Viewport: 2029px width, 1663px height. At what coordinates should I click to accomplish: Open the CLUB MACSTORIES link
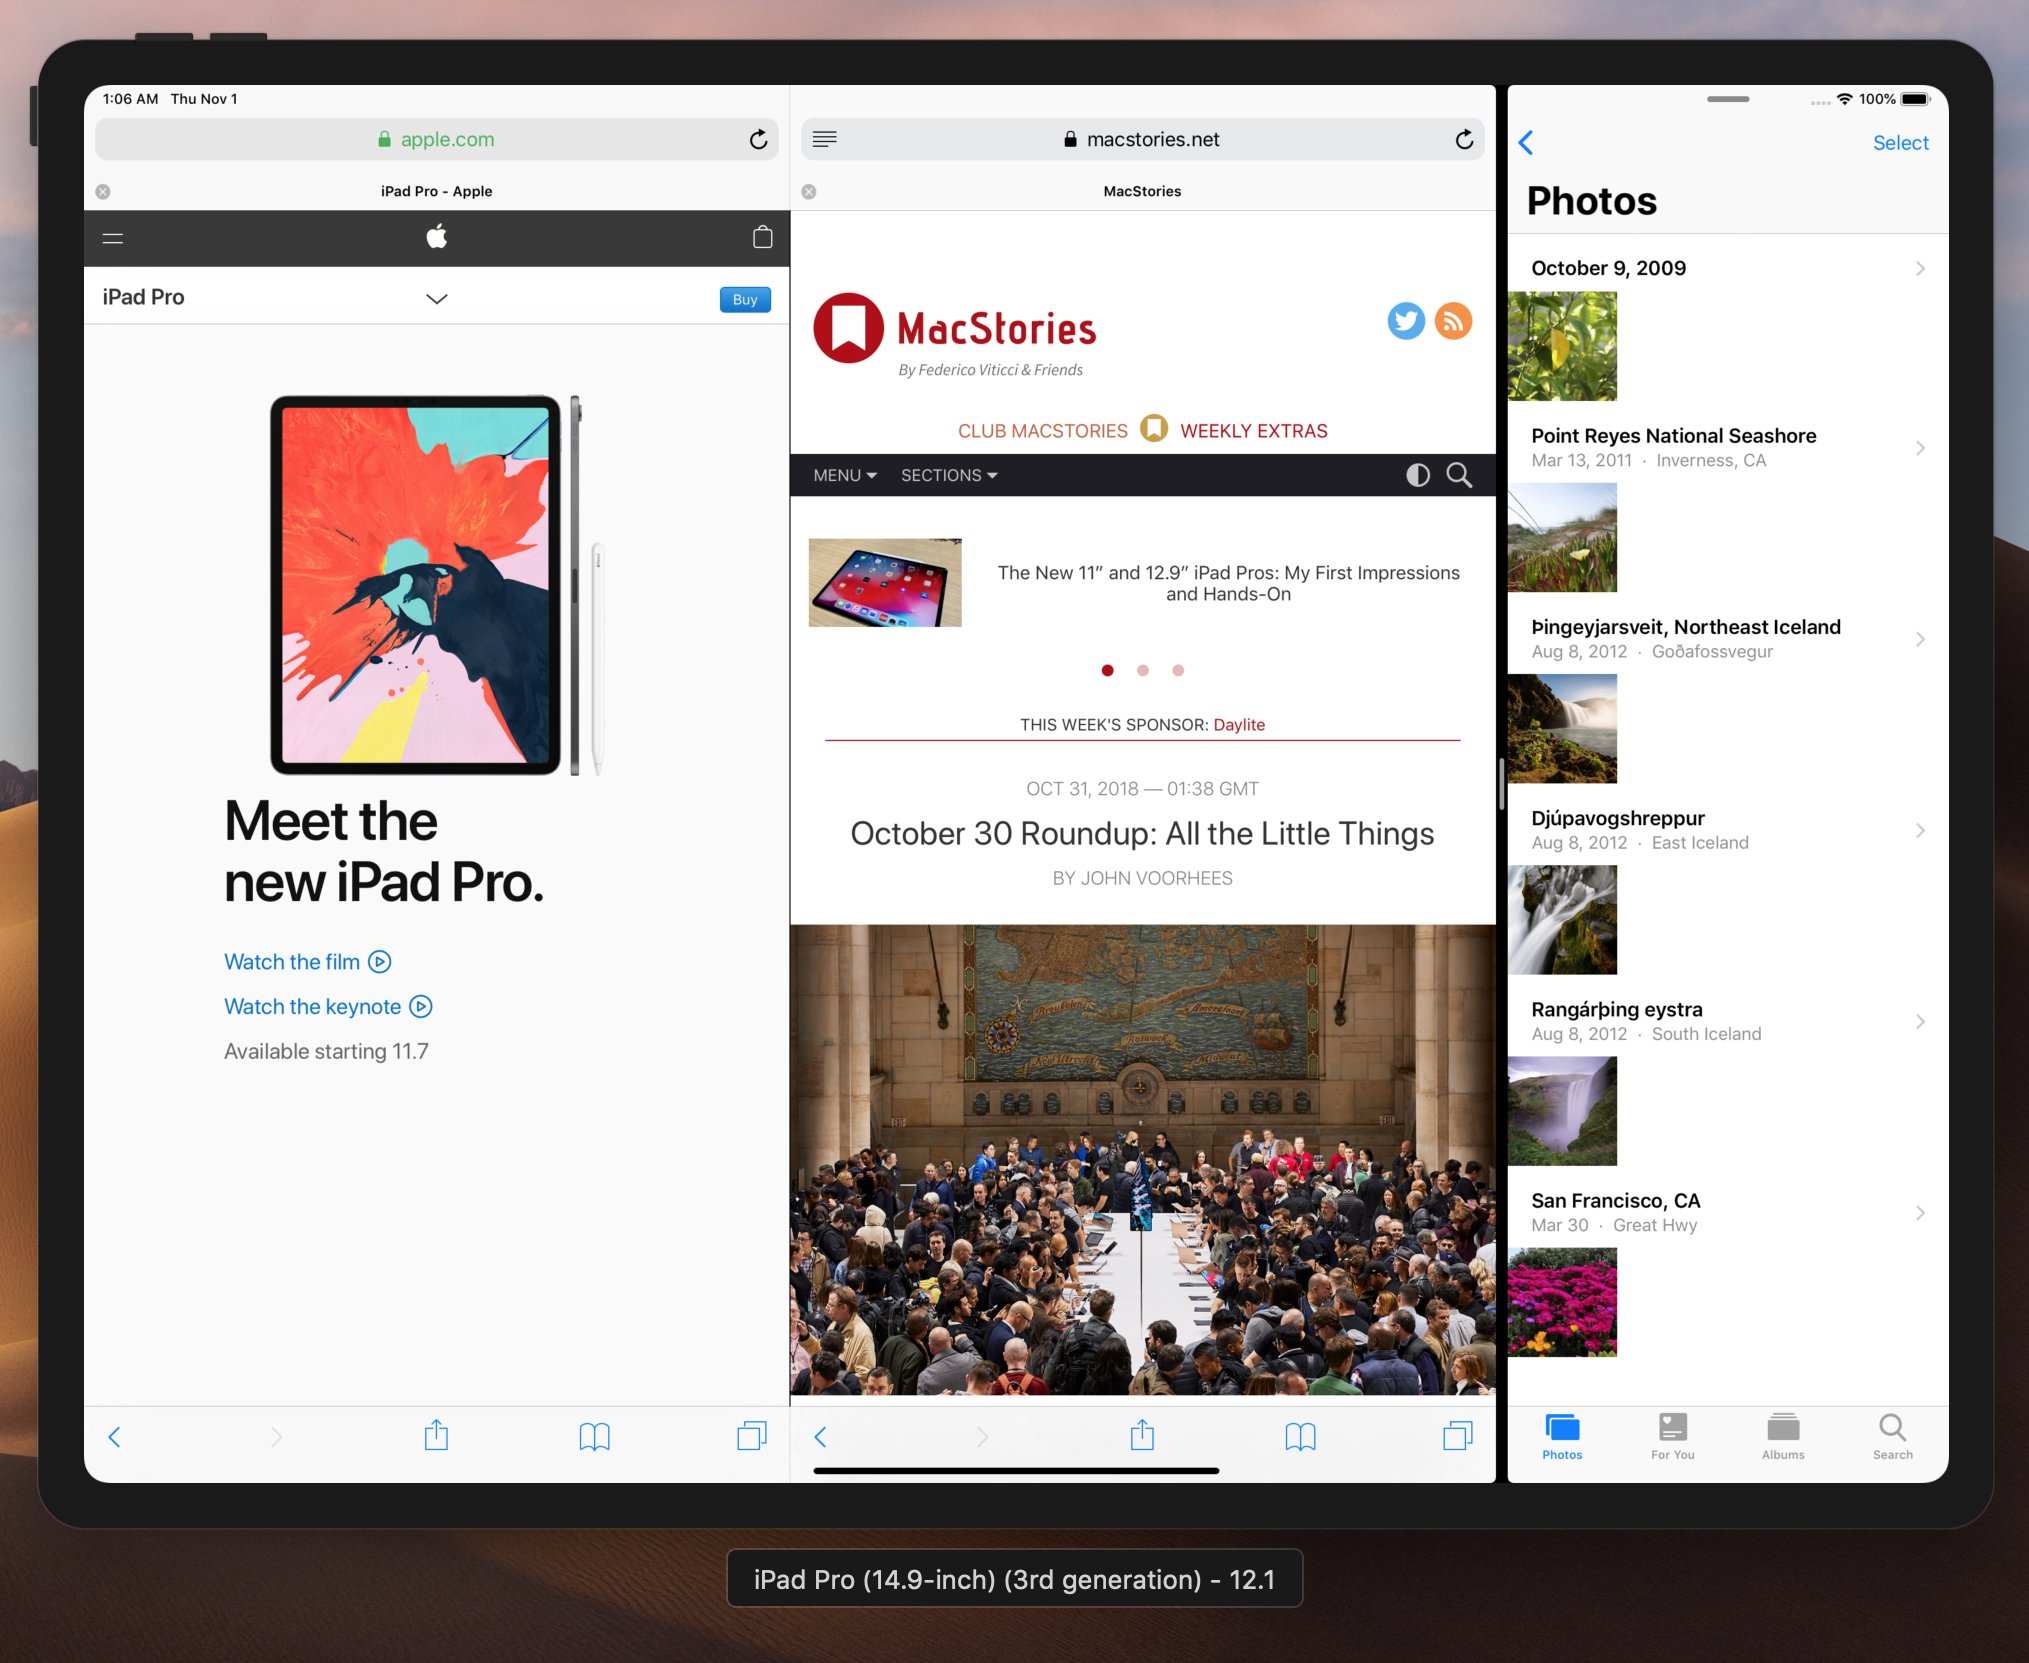click(1042, 431)
